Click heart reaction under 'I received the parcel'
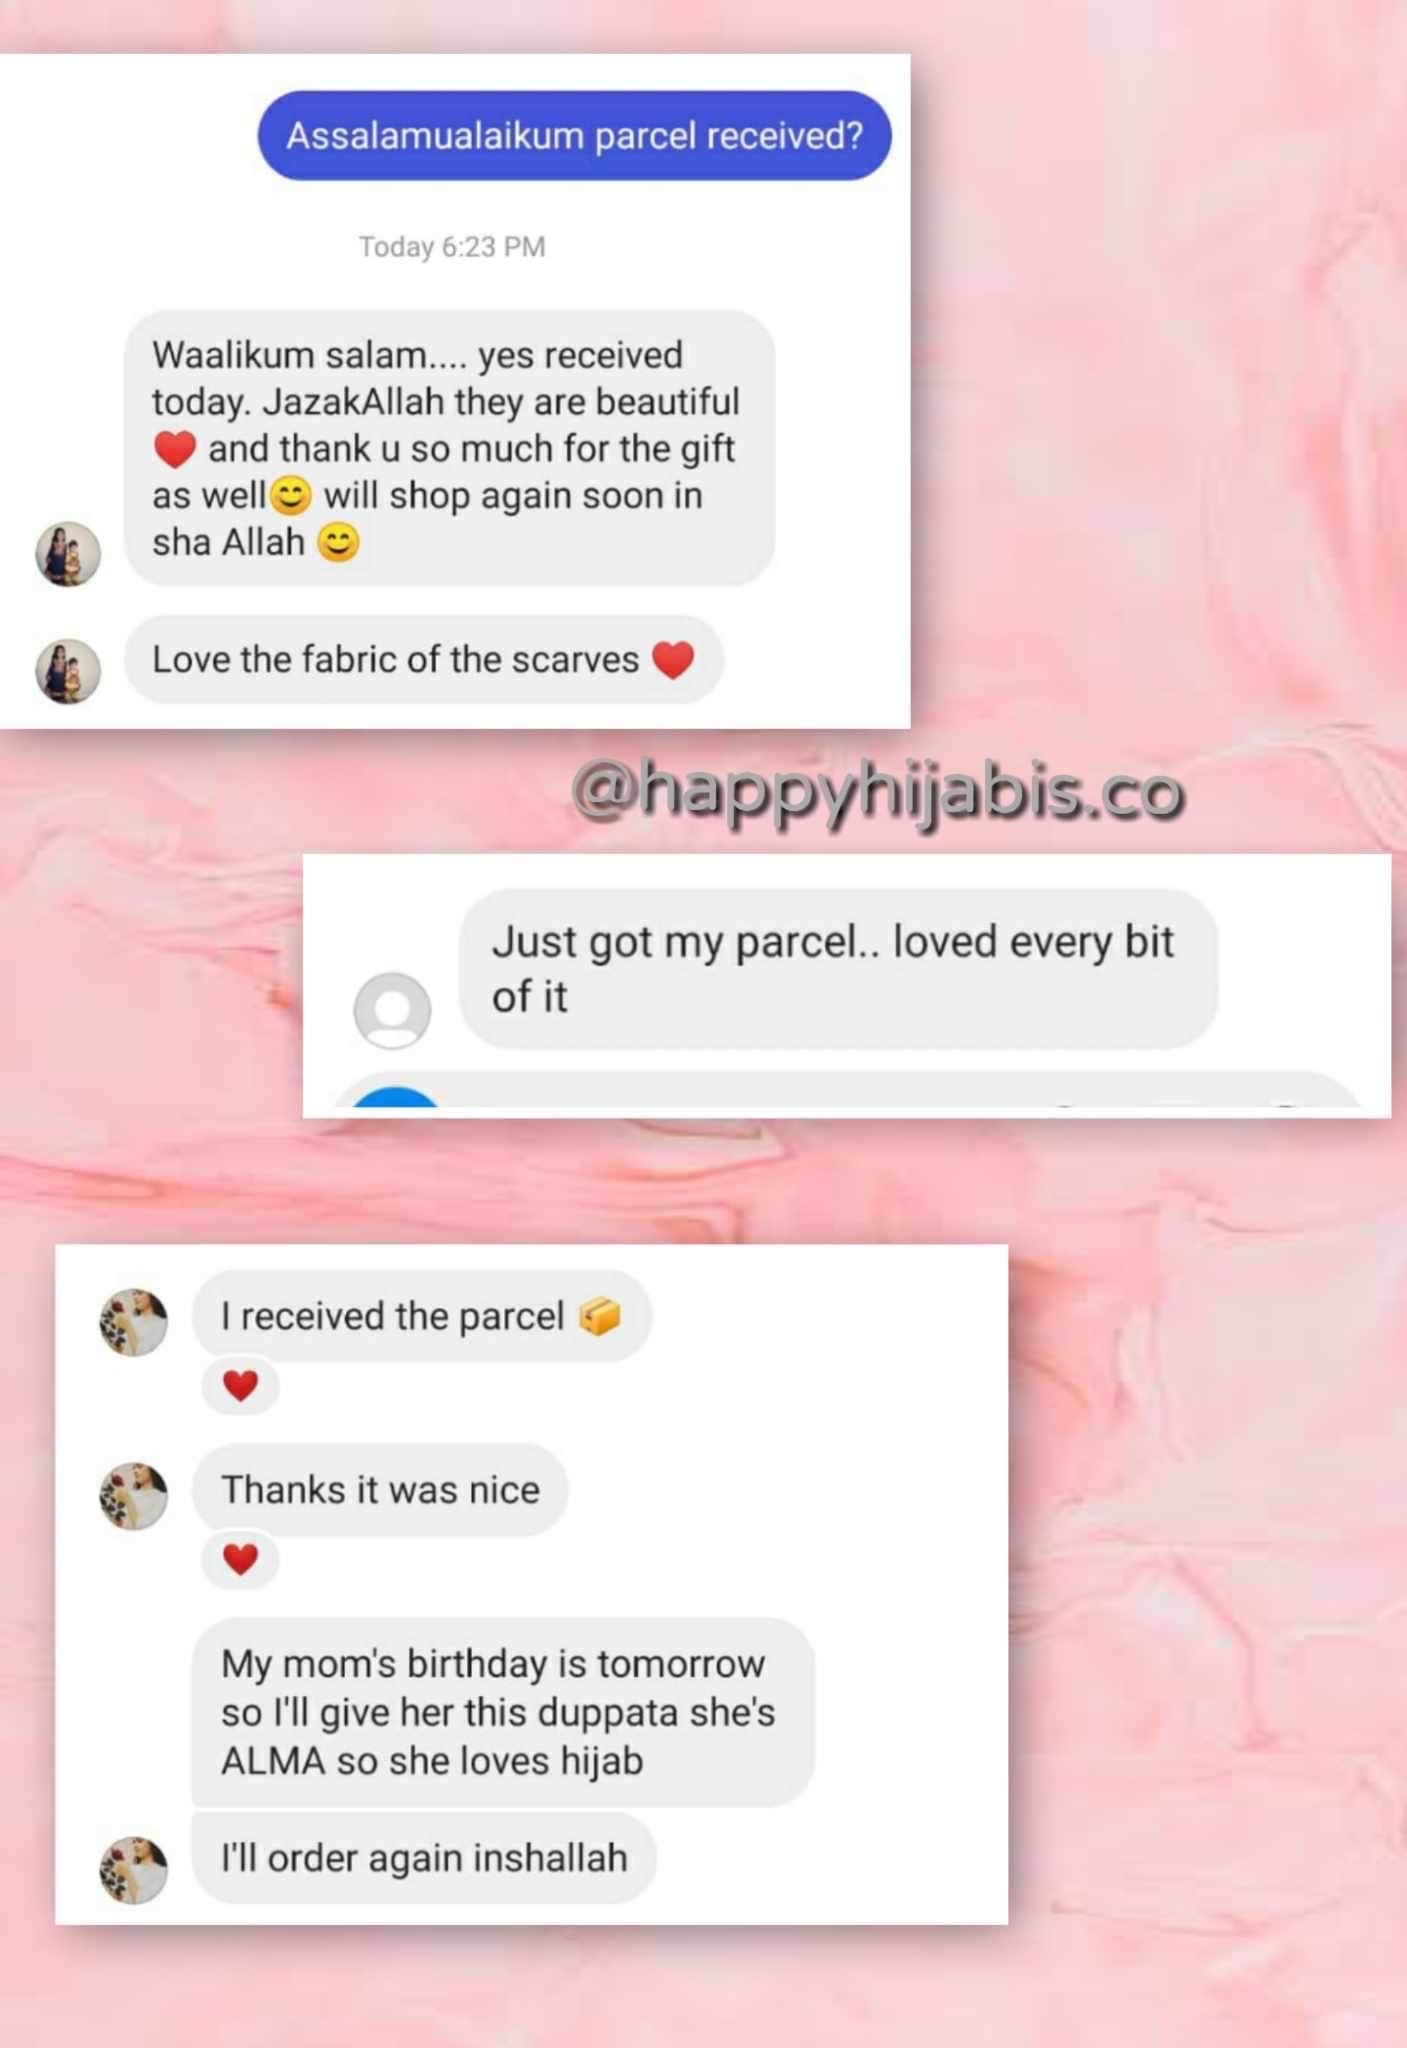 point(240,1386)
